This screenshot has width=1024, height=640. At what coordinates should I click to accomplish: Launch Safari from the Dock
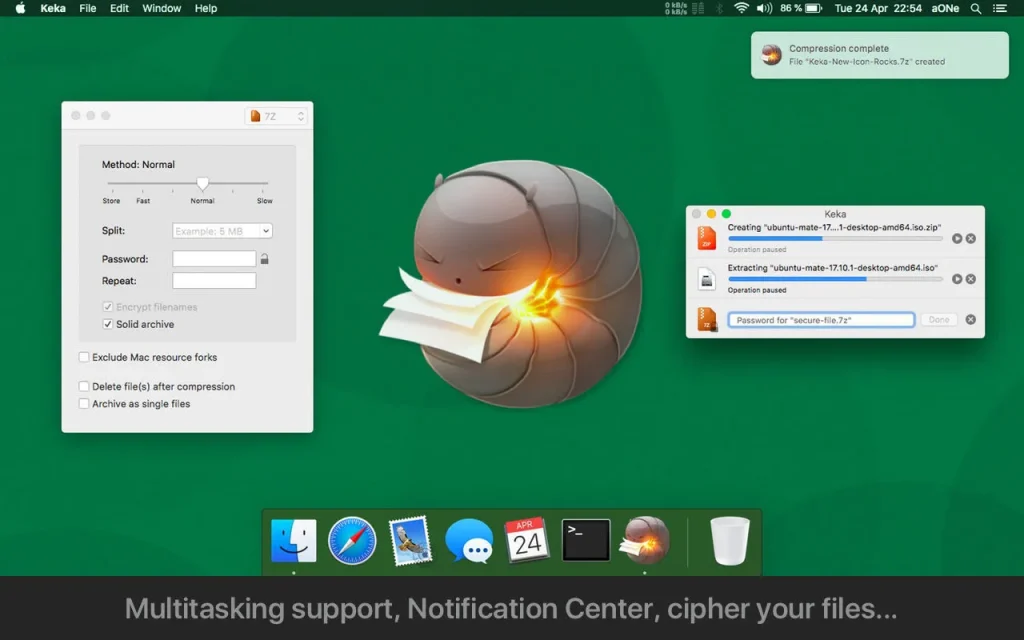352,540
